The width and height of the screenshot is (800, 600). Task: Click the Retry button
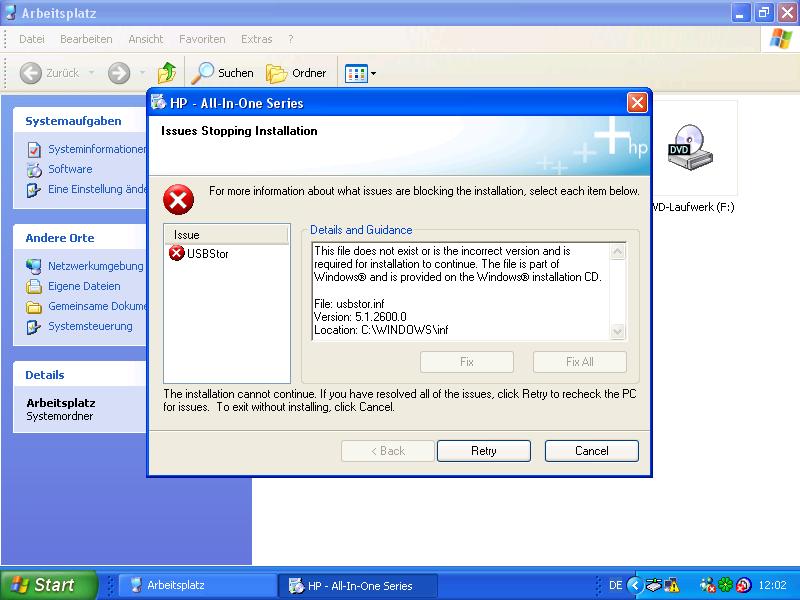[483, 451]
